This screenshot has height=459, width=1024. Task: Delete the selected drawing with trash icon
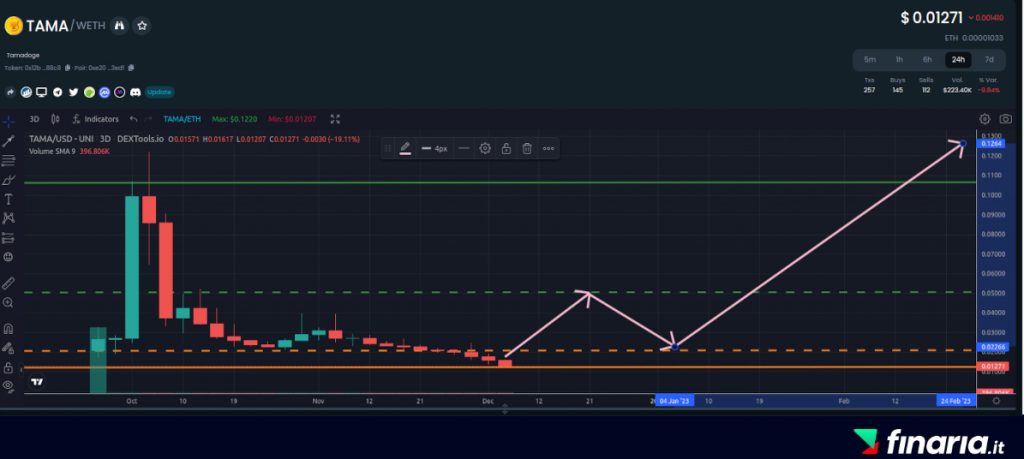click(527, 148)
